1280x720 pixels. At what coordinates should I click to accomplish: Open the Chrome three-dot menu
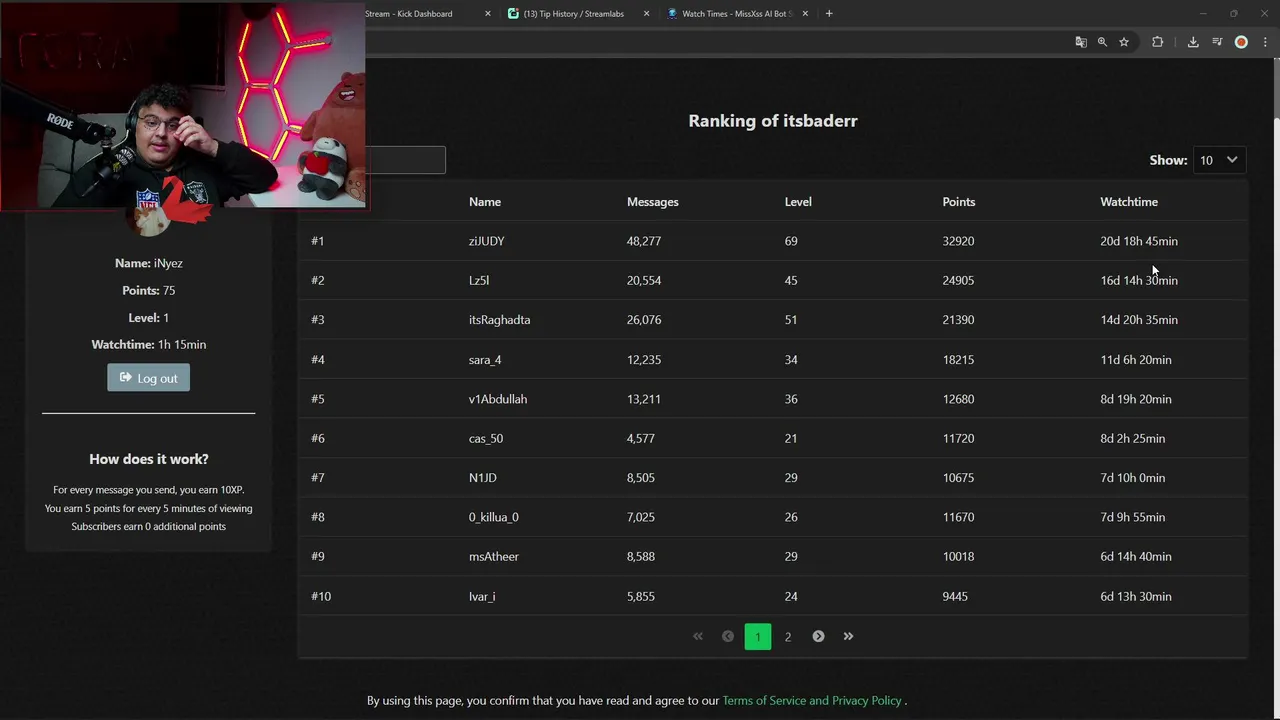pos(1265,42)
